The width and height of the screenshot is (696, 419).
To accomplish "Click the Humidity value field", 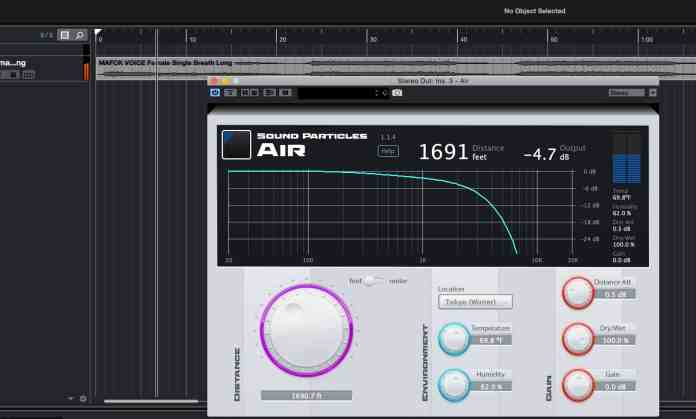I will tap(490, 387).
